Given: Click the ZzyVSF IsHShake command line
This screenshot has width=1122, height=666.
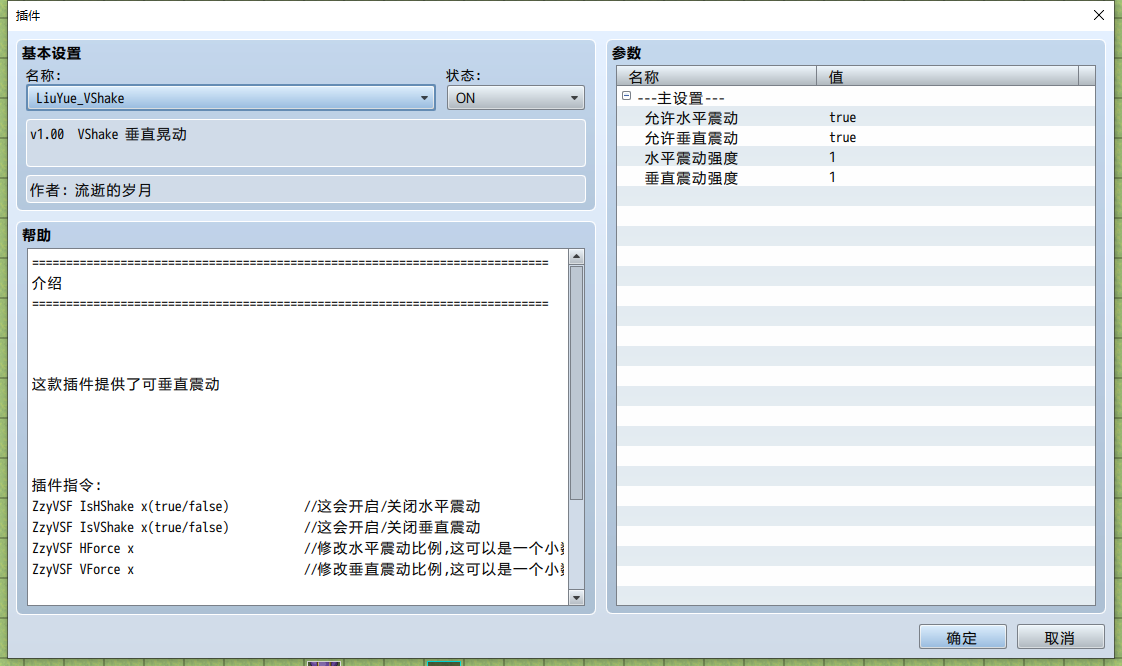Looking at the screenshot, I should (256, 506).
